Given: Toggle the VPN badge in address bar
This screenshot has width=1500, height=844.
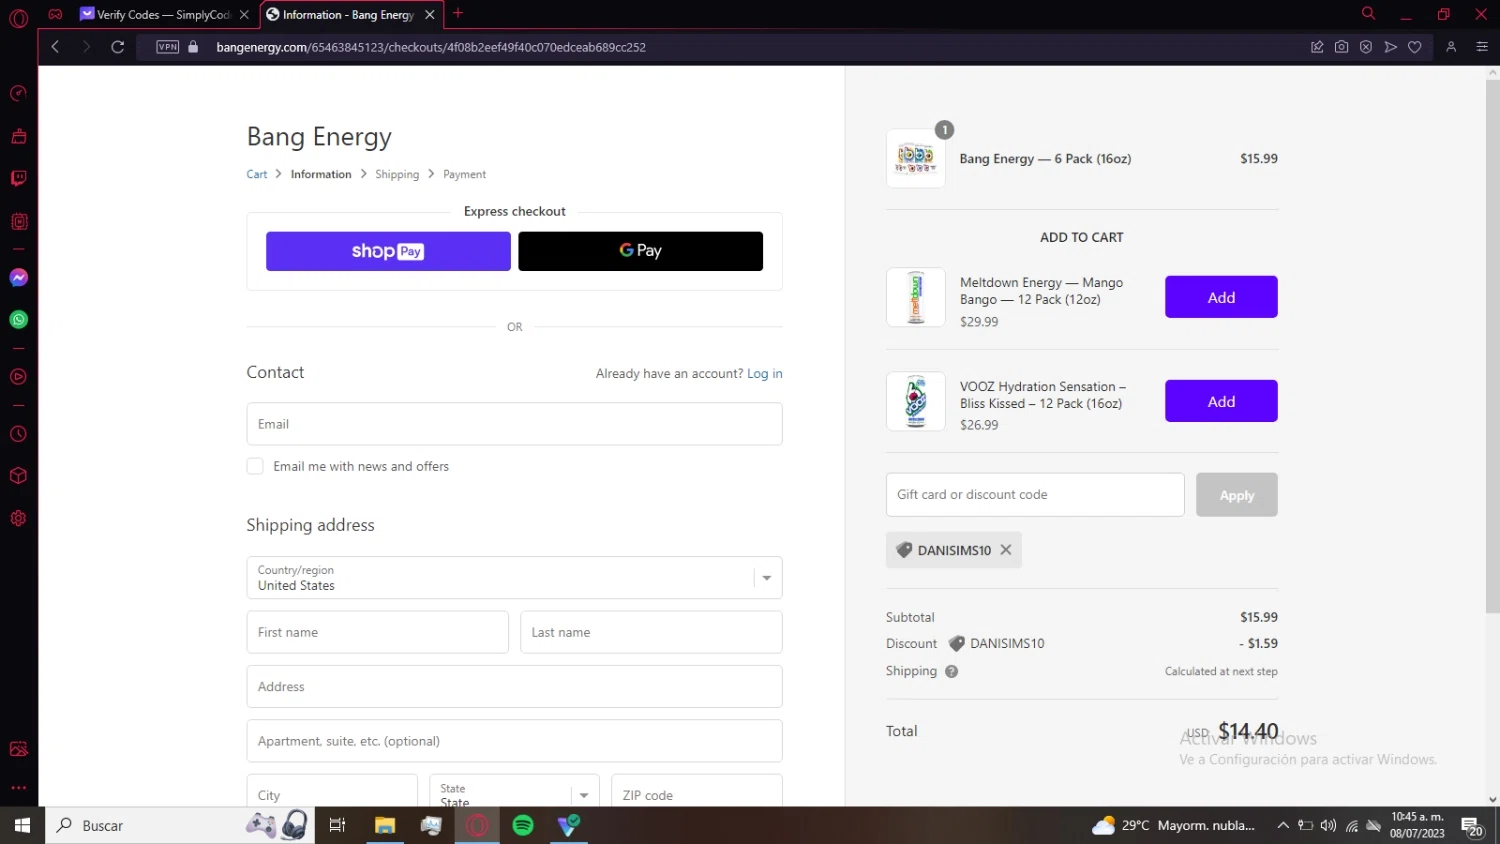Looking at the screenshot, I should [x=167, y=47].
